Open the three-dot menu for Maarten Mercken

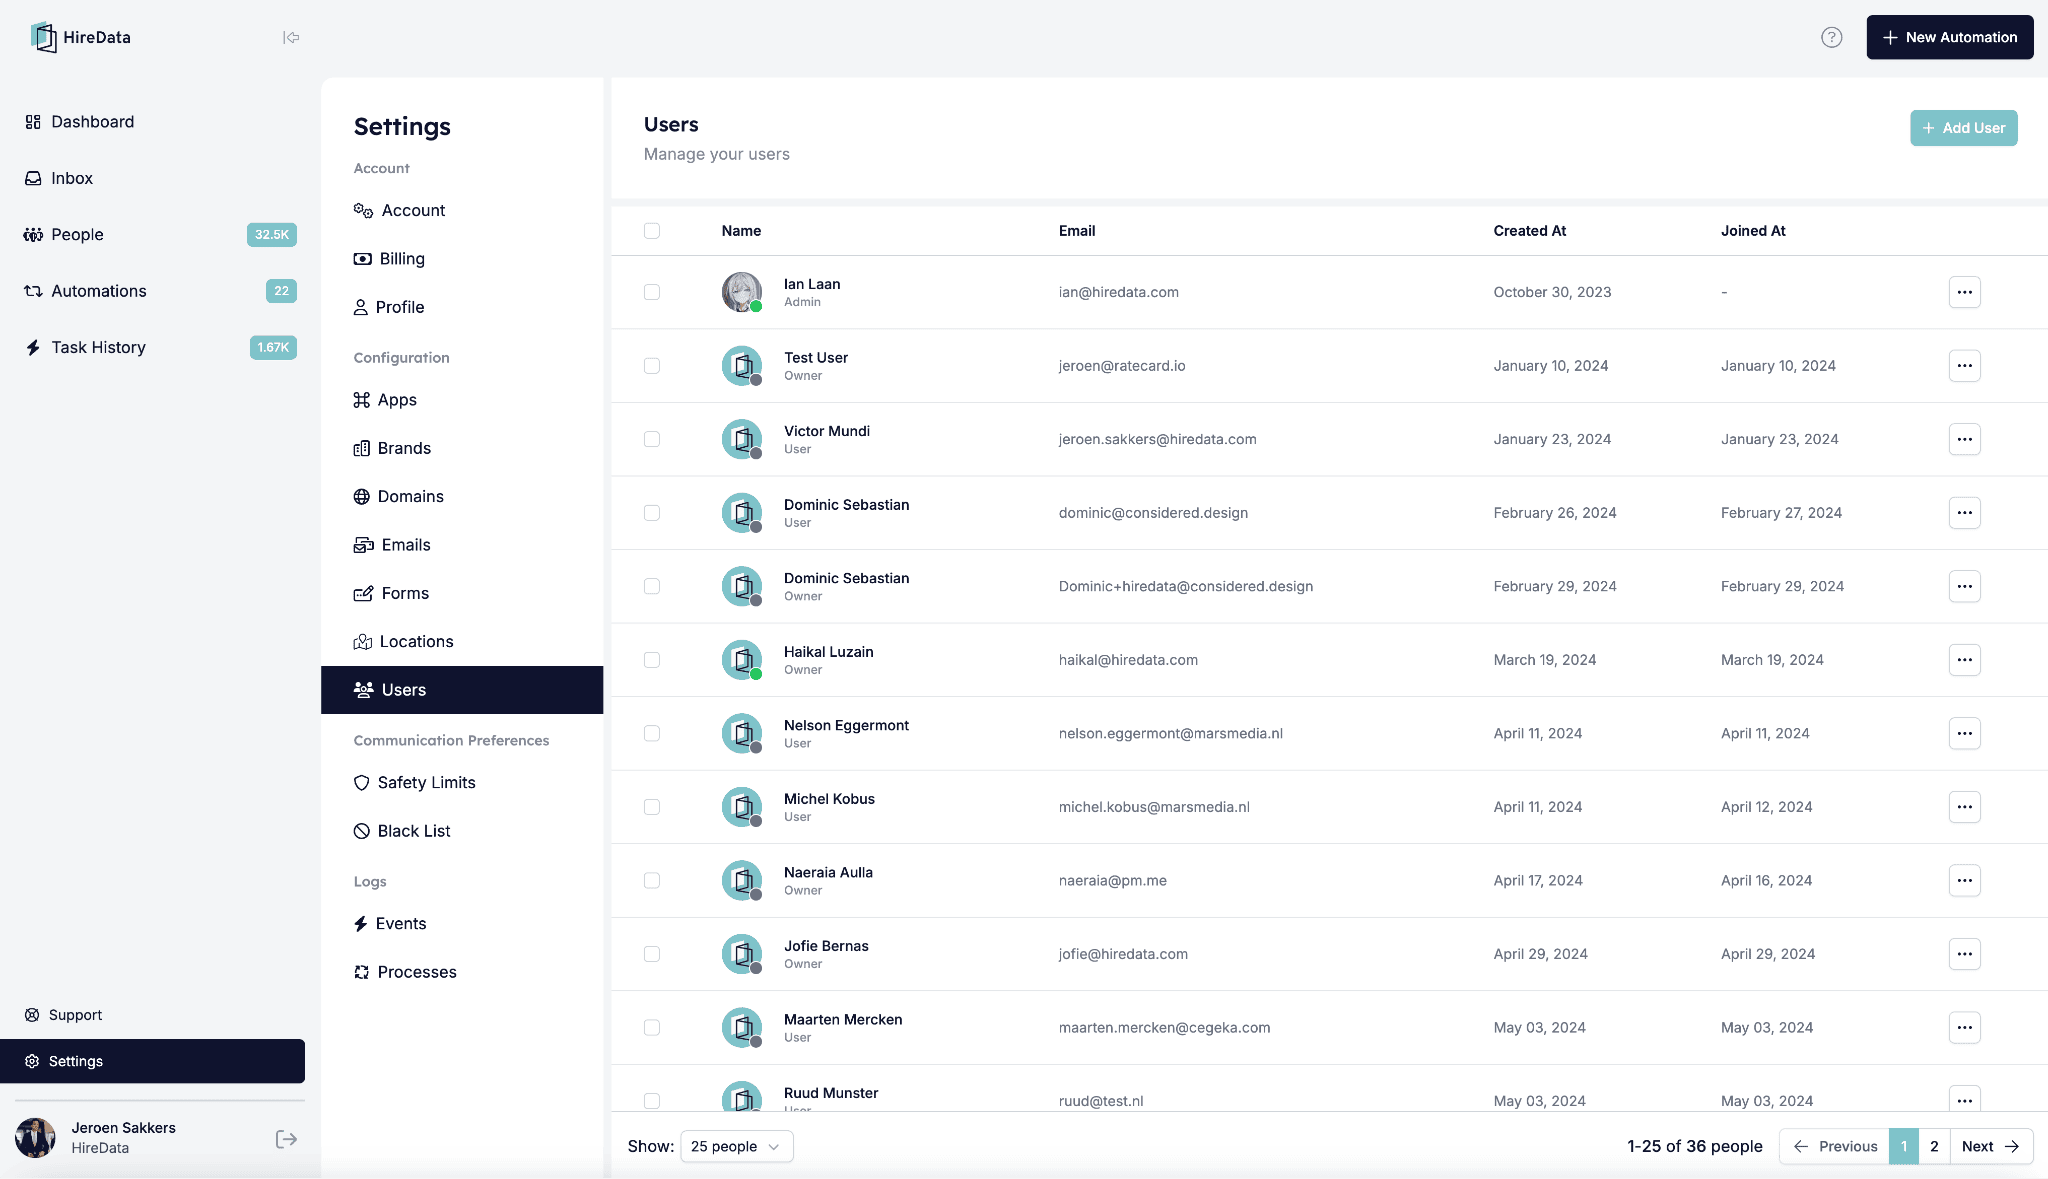1964,1027
